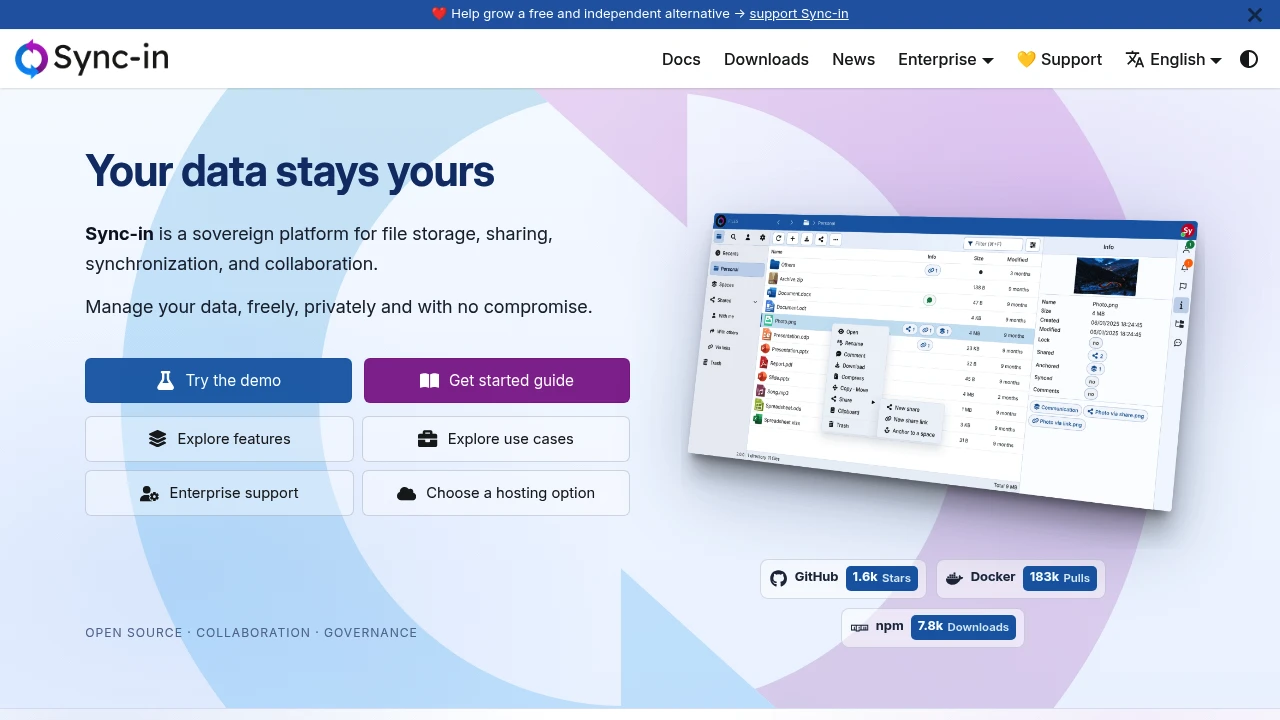1280x720 pixels.
Task: Open the Downloads page
Action: click(x=766, y=59)
